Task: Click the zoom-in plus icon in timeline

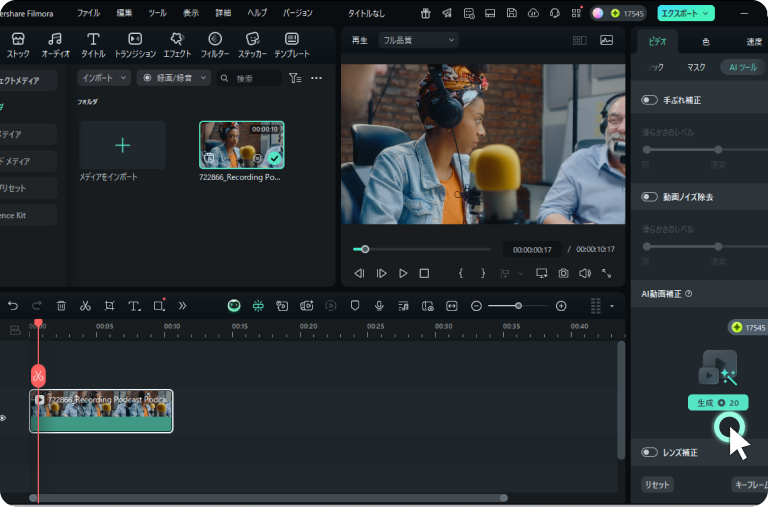Action: tap(561, 306)
